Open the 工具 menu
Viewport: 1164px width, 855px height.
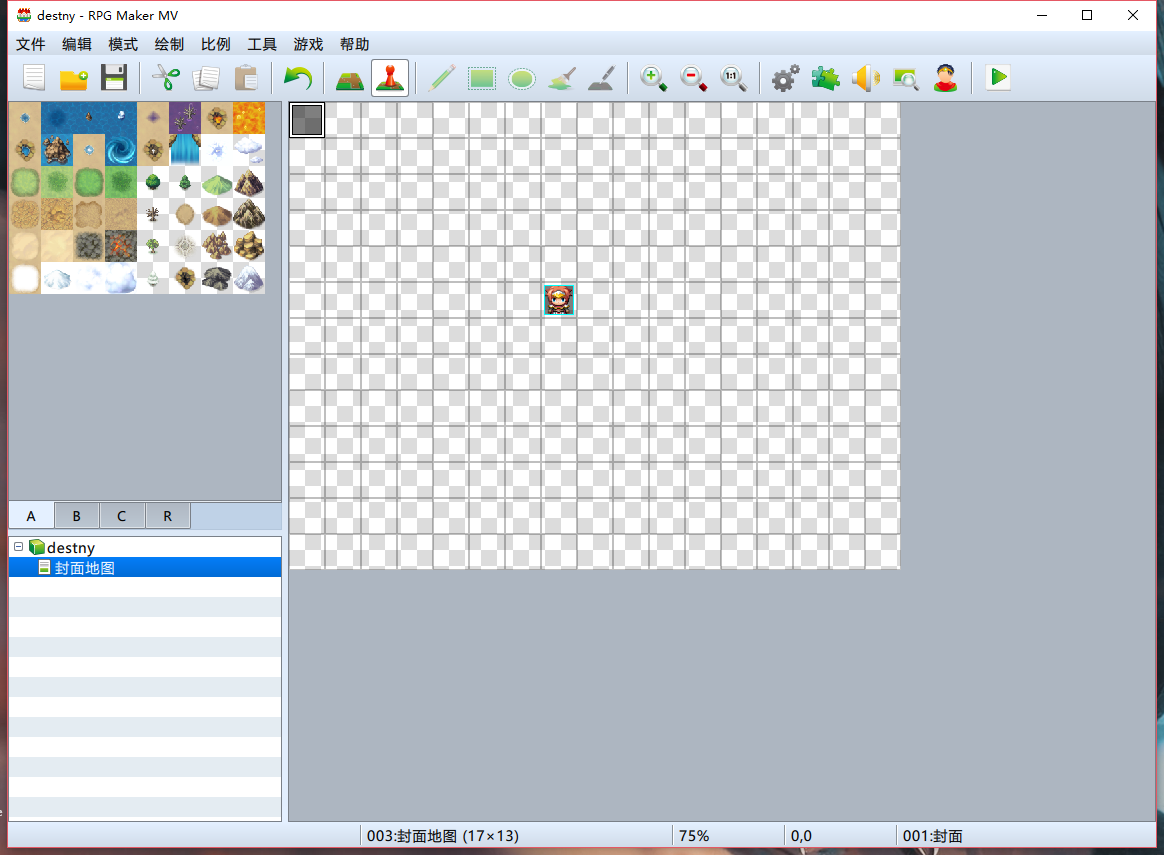point(261,45)
